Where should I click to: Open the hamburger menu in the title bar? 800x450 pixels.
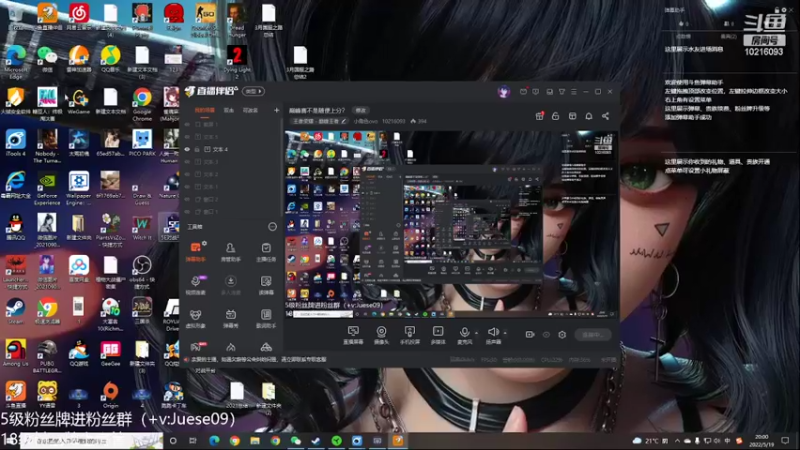(574, 92)
